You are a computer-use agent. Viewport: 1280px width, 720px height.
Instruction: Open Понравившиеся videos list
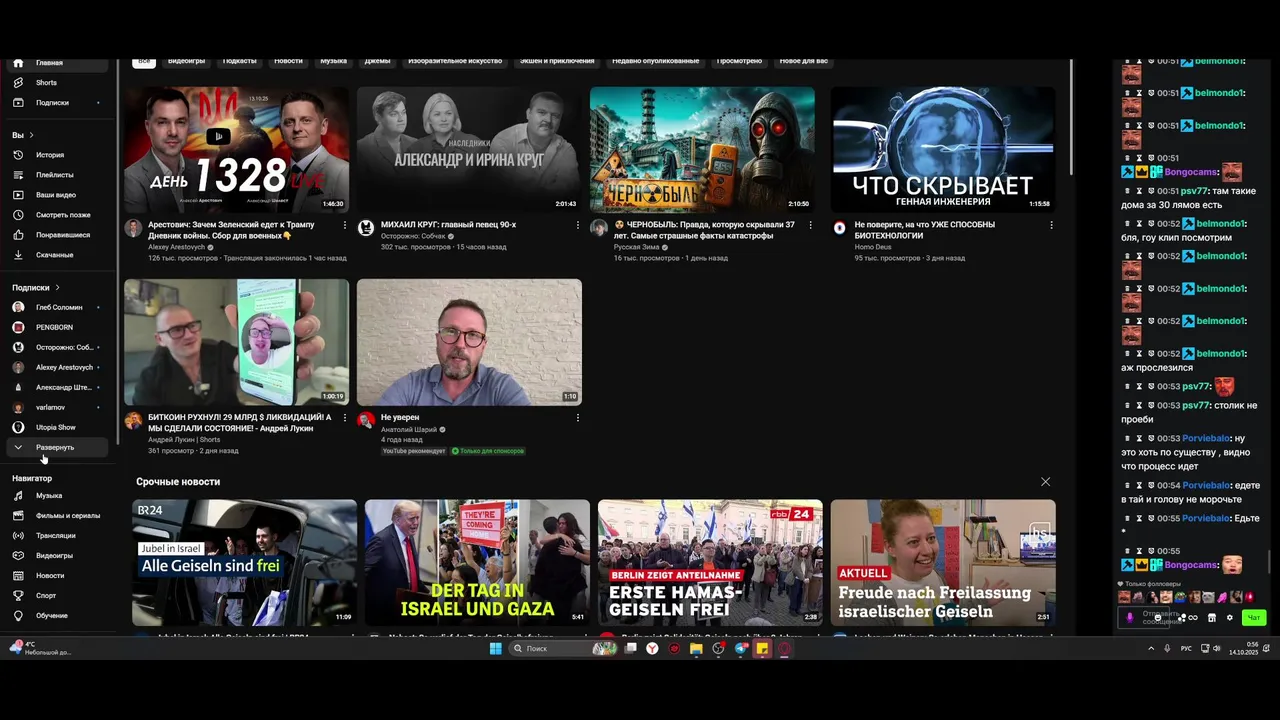click(57, 235)
